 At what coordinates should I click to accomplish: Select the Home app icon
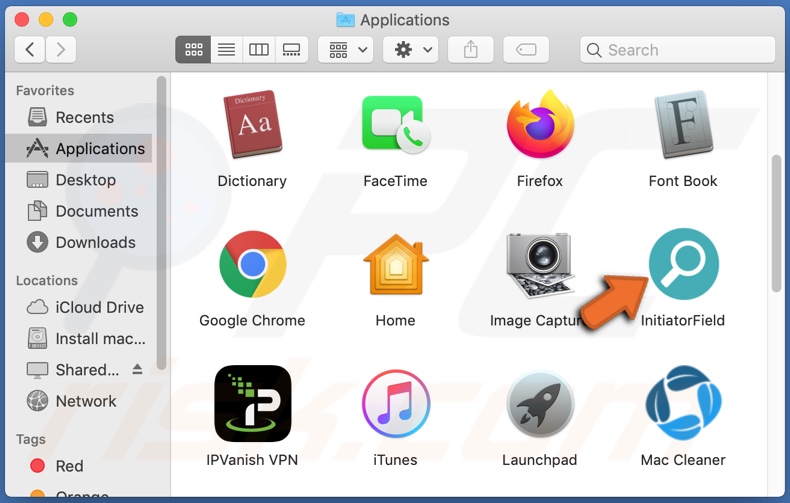[x=396, y=264]
